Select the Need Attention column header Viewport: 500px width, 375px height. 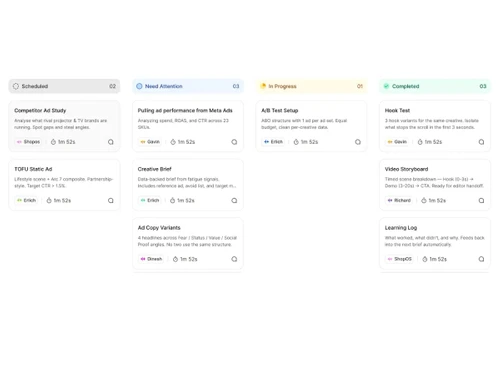click(188, 86)
